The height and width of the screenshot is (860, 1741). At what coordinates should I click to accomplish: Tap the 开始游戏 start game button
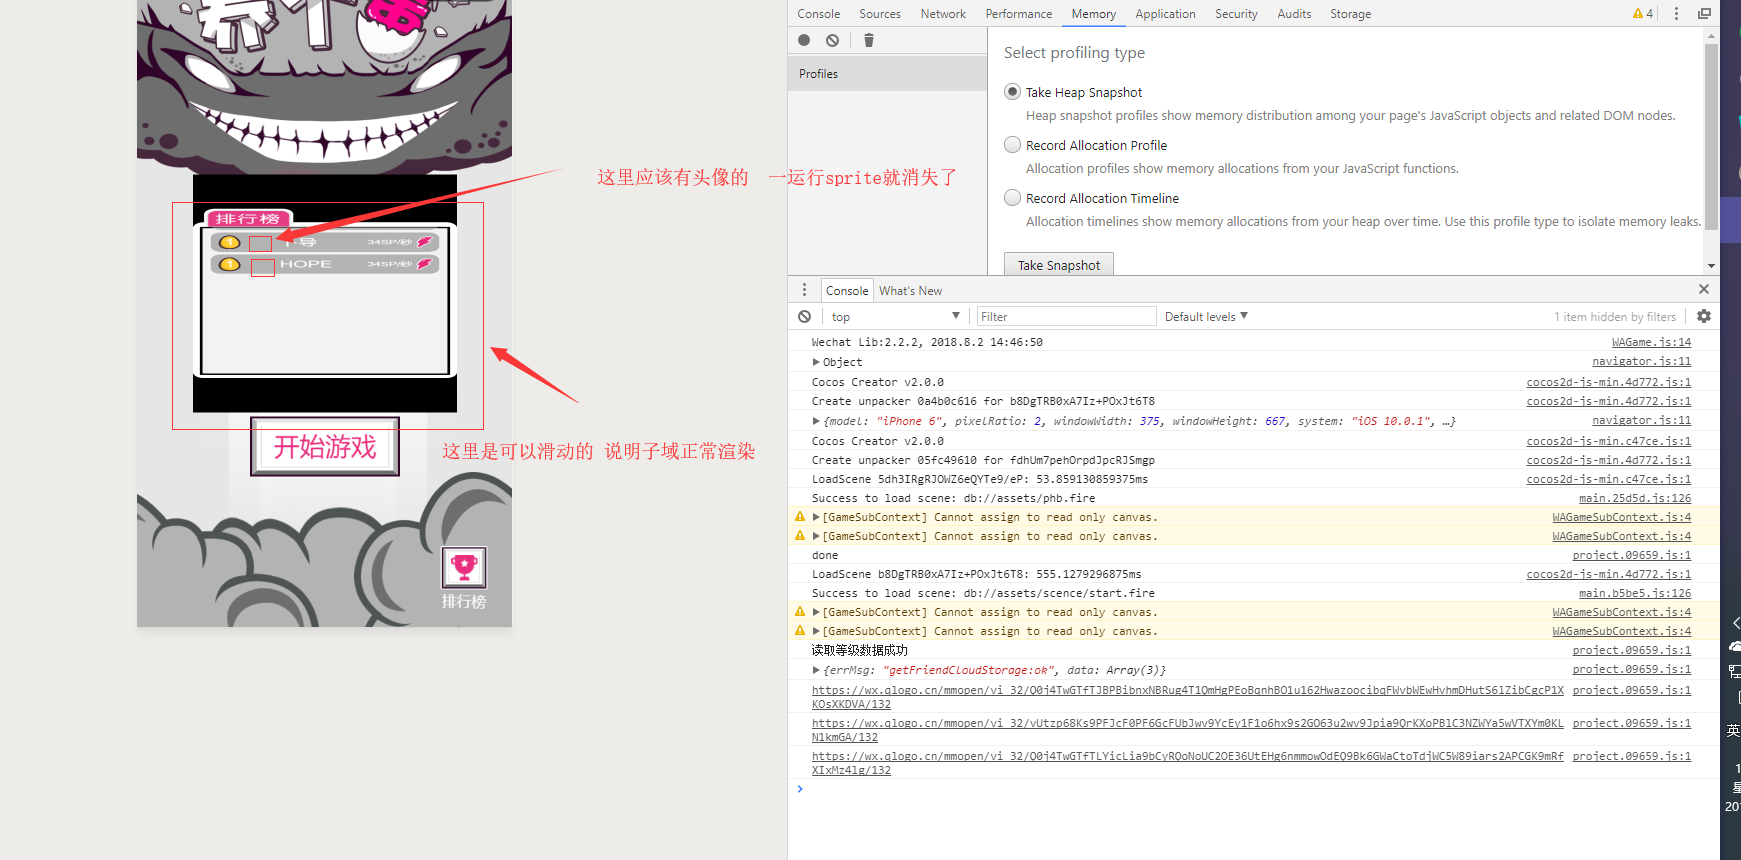point(325,446)
